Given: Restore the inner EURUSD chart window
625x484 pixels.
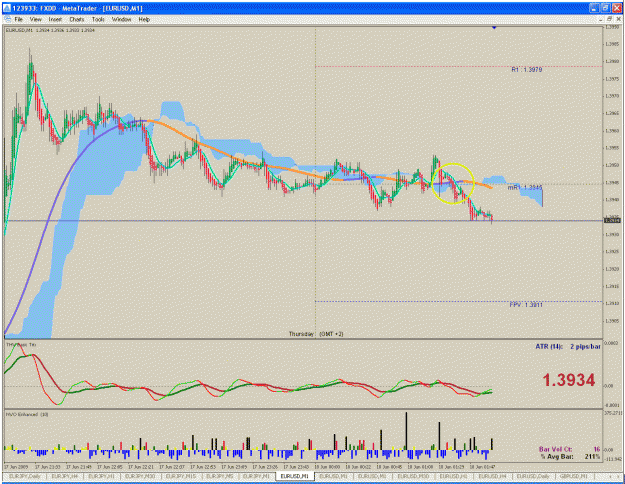Looking at the screenshot, I should (x=609, y=19).
